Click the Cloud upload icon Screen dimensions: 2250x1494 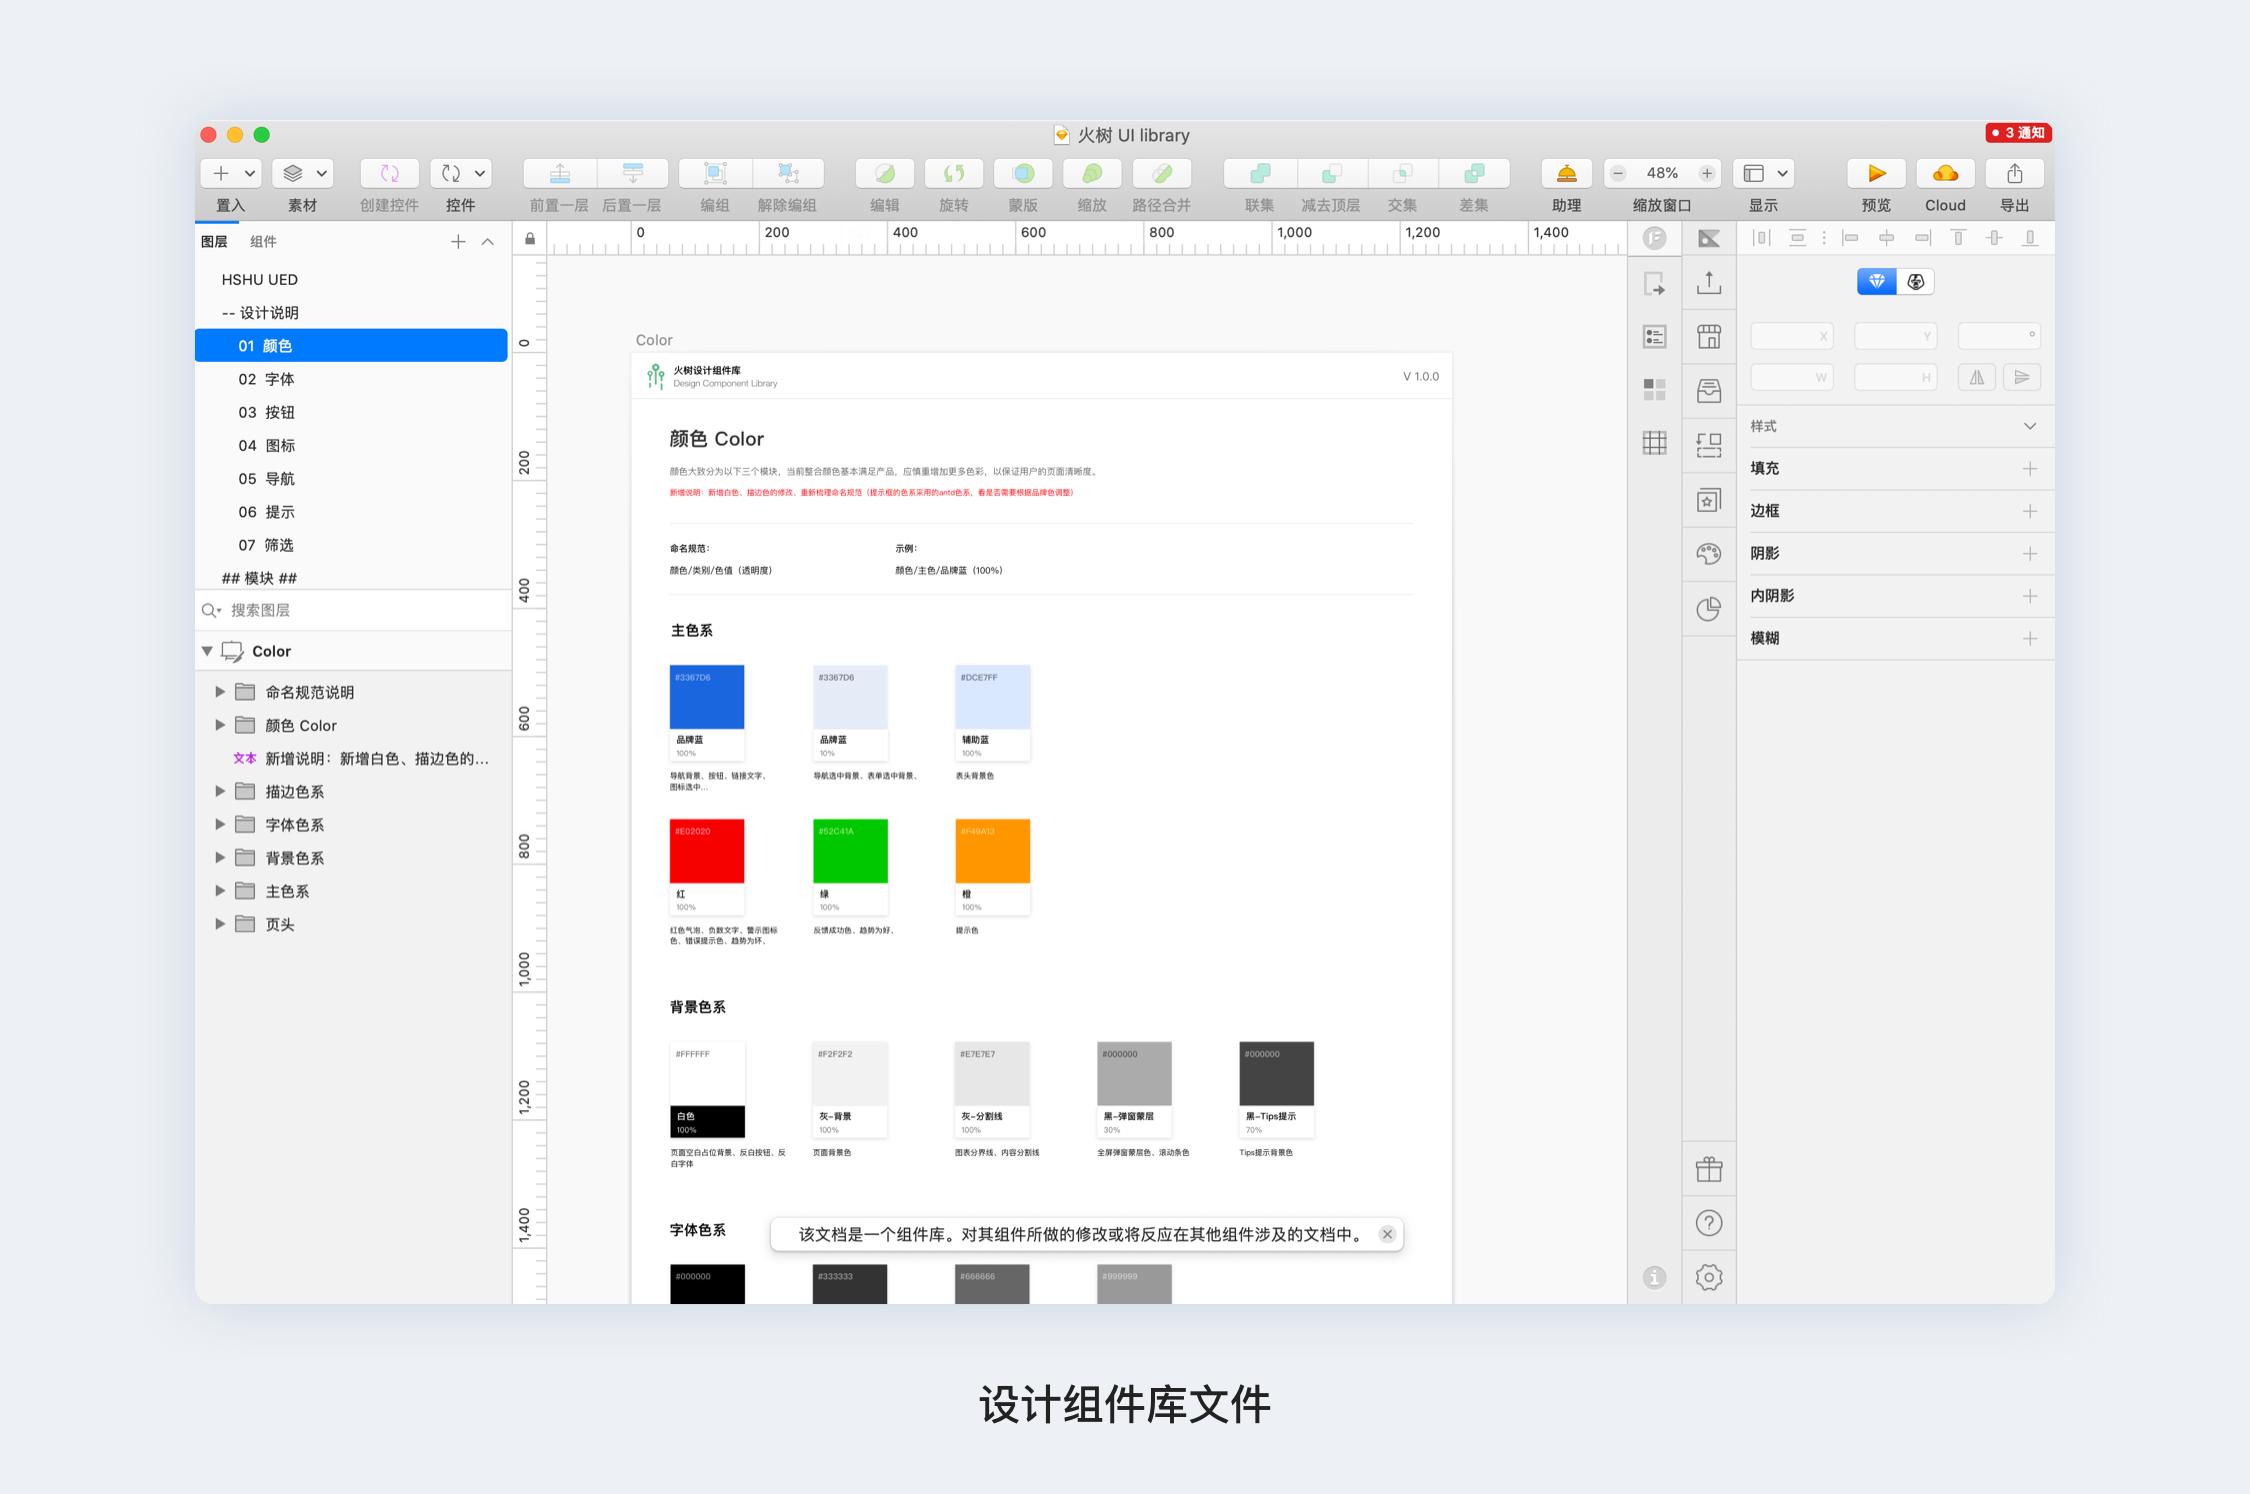1944,174
